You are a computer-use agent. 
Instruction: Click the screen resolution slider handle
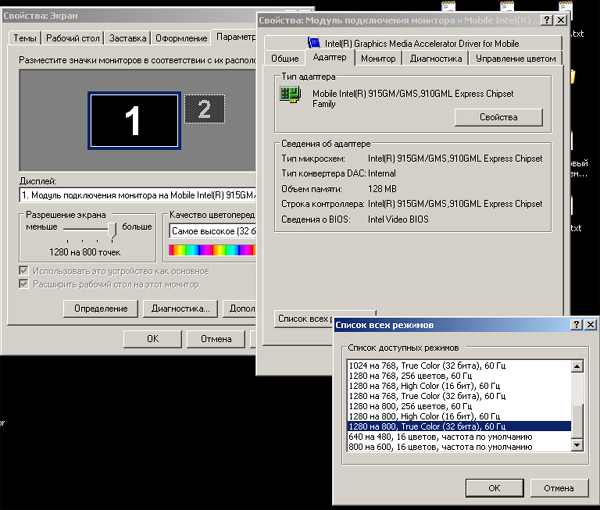click(x=114, y=229)
